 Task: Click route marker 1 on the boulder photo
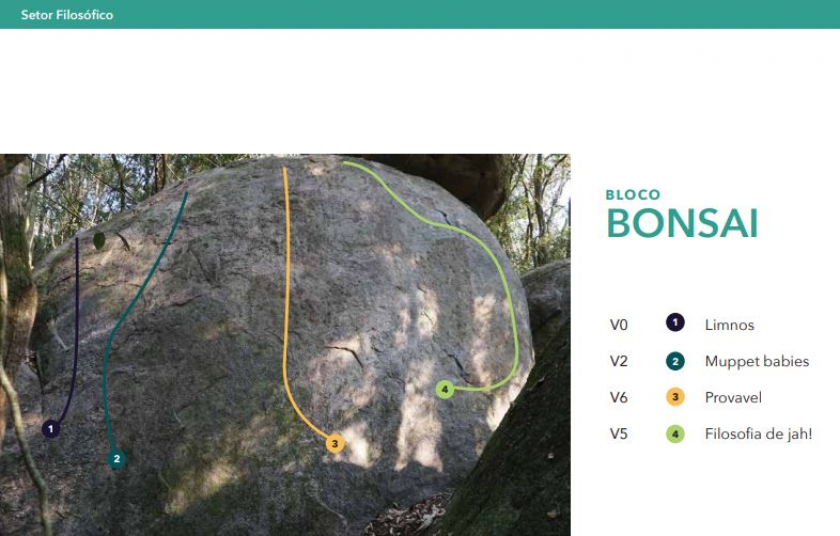click(x=51, y=429)
